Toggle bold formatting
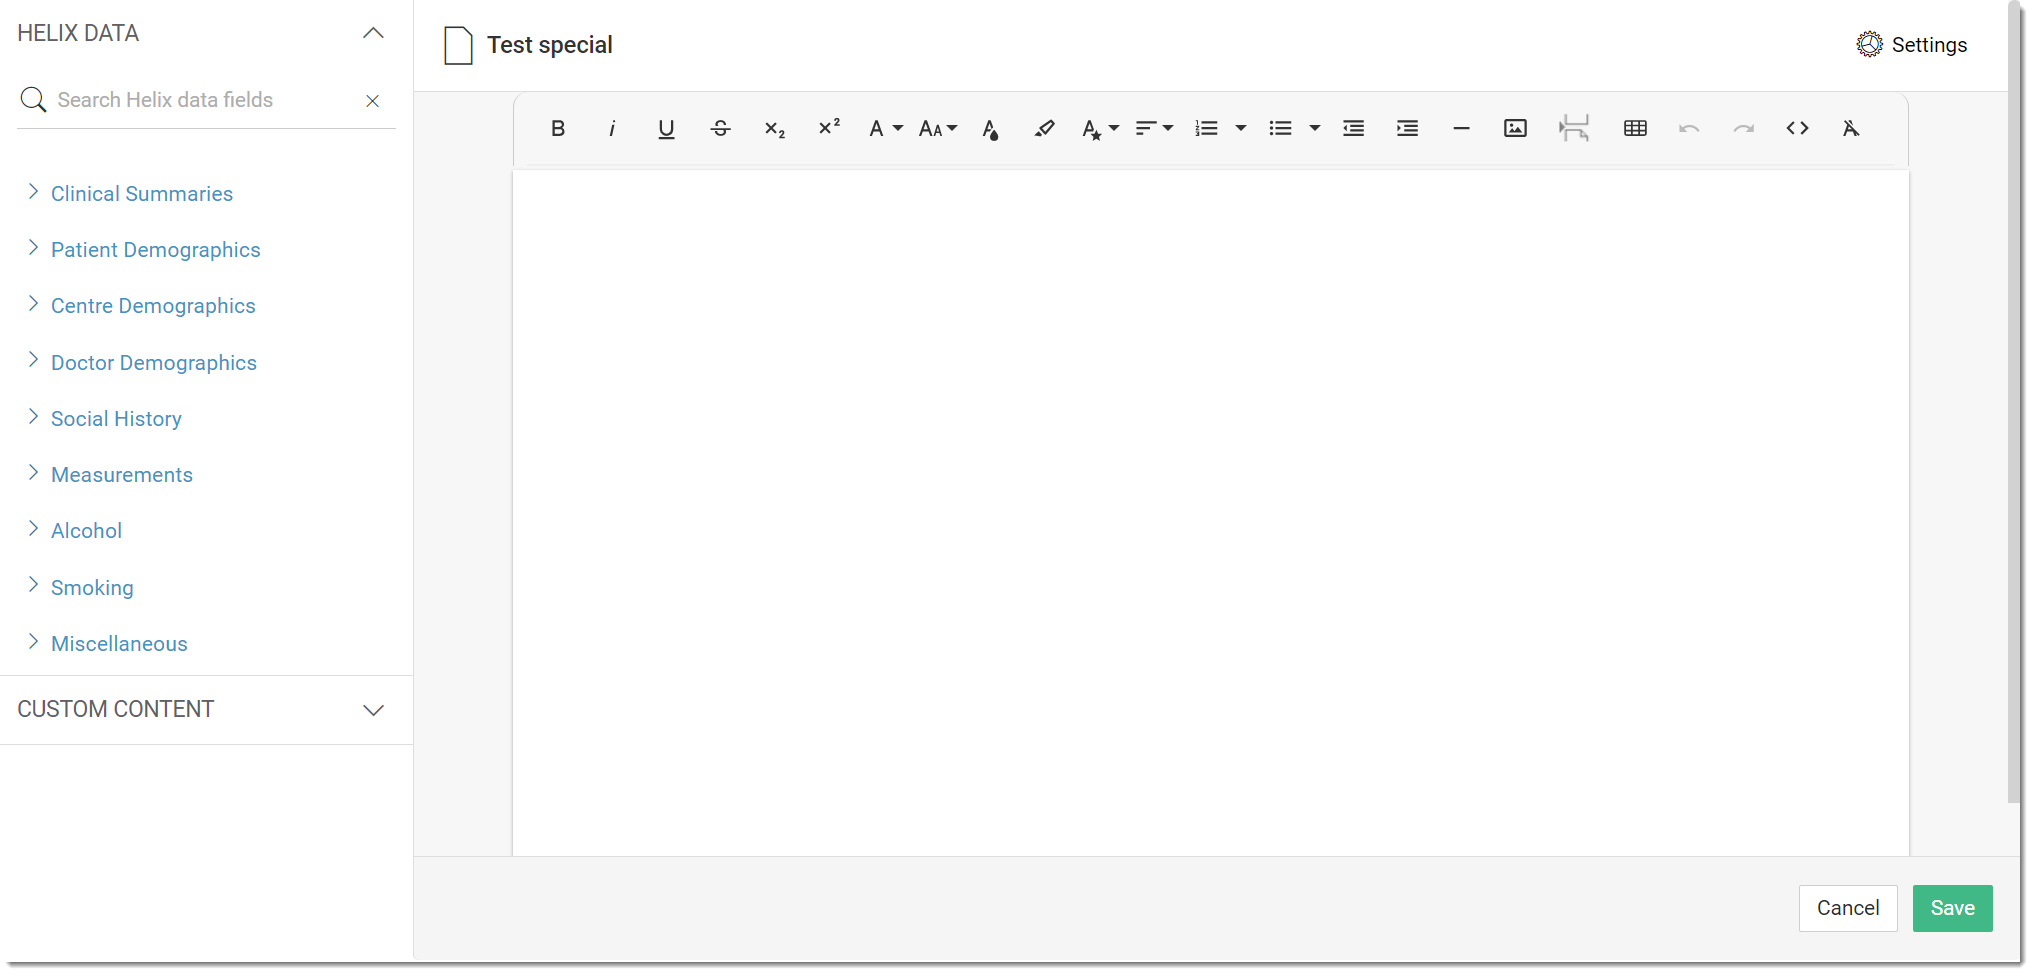 [558, 128]
